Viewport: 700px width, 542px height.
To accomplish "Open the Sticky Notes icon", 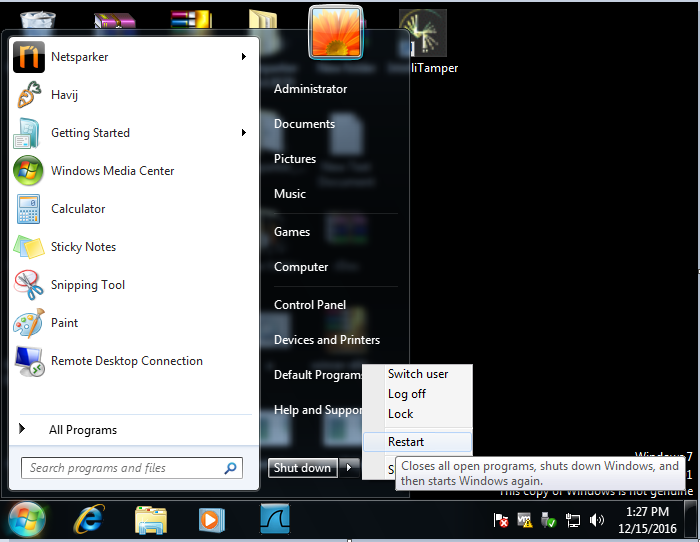I will (29, 247).
